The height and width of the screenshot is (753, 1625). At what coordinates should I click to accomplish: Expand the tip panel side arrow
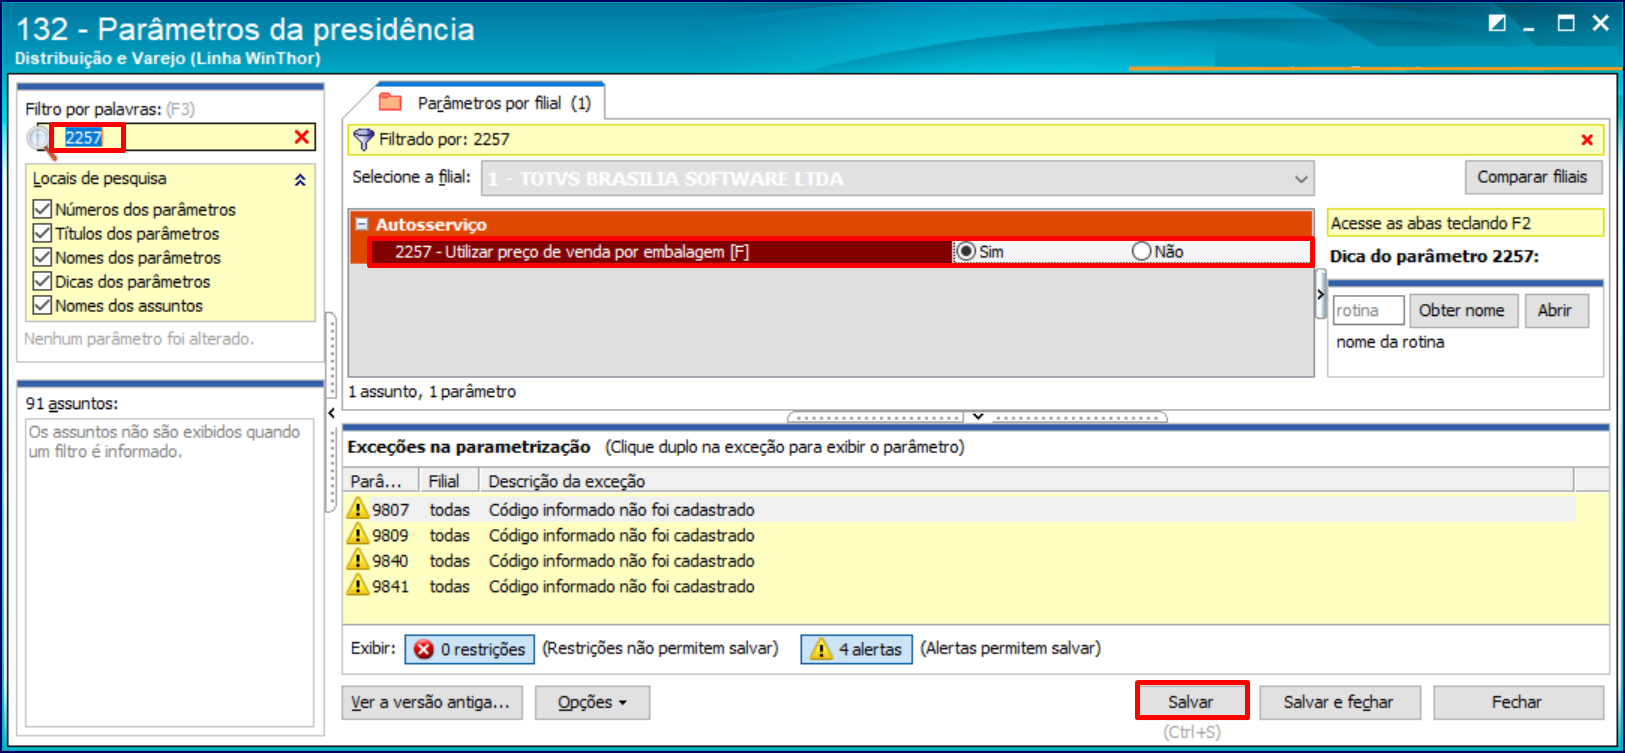pos(1320,294)
